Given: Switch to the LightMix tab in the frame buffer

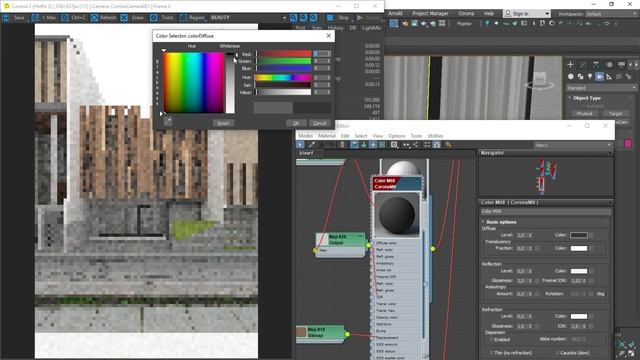Looking at the screenshot, I should pyautogui.click(x=371, y=28).
